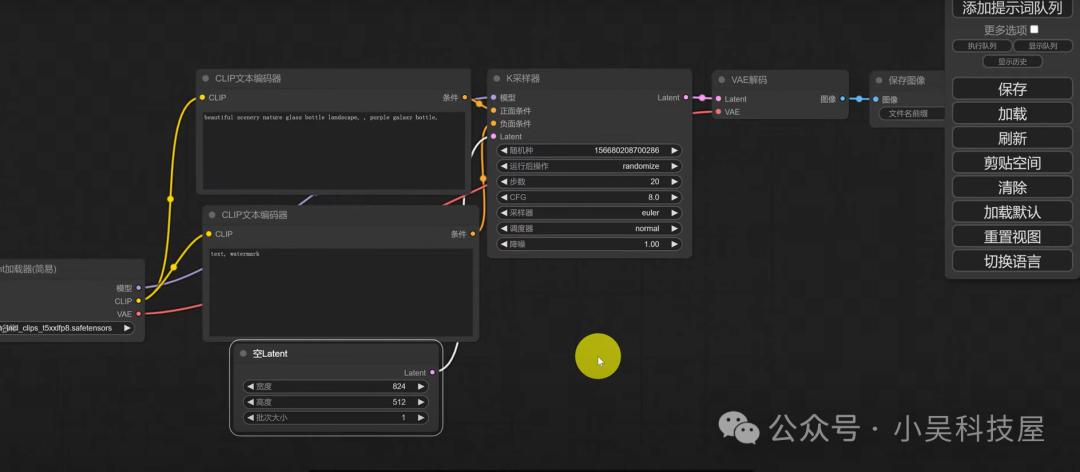1080x472 pixels.
Task: Click the 高度 512 value field
Action: 335,402
